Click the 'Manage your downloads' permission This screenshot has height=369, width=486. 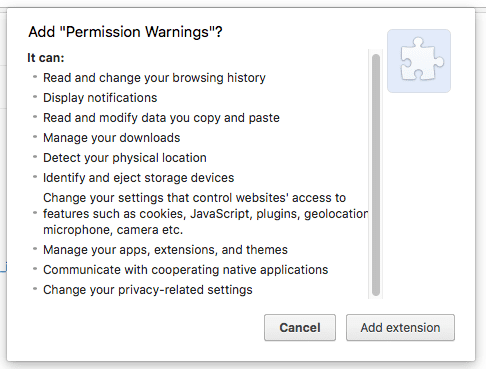coord(112,138)
